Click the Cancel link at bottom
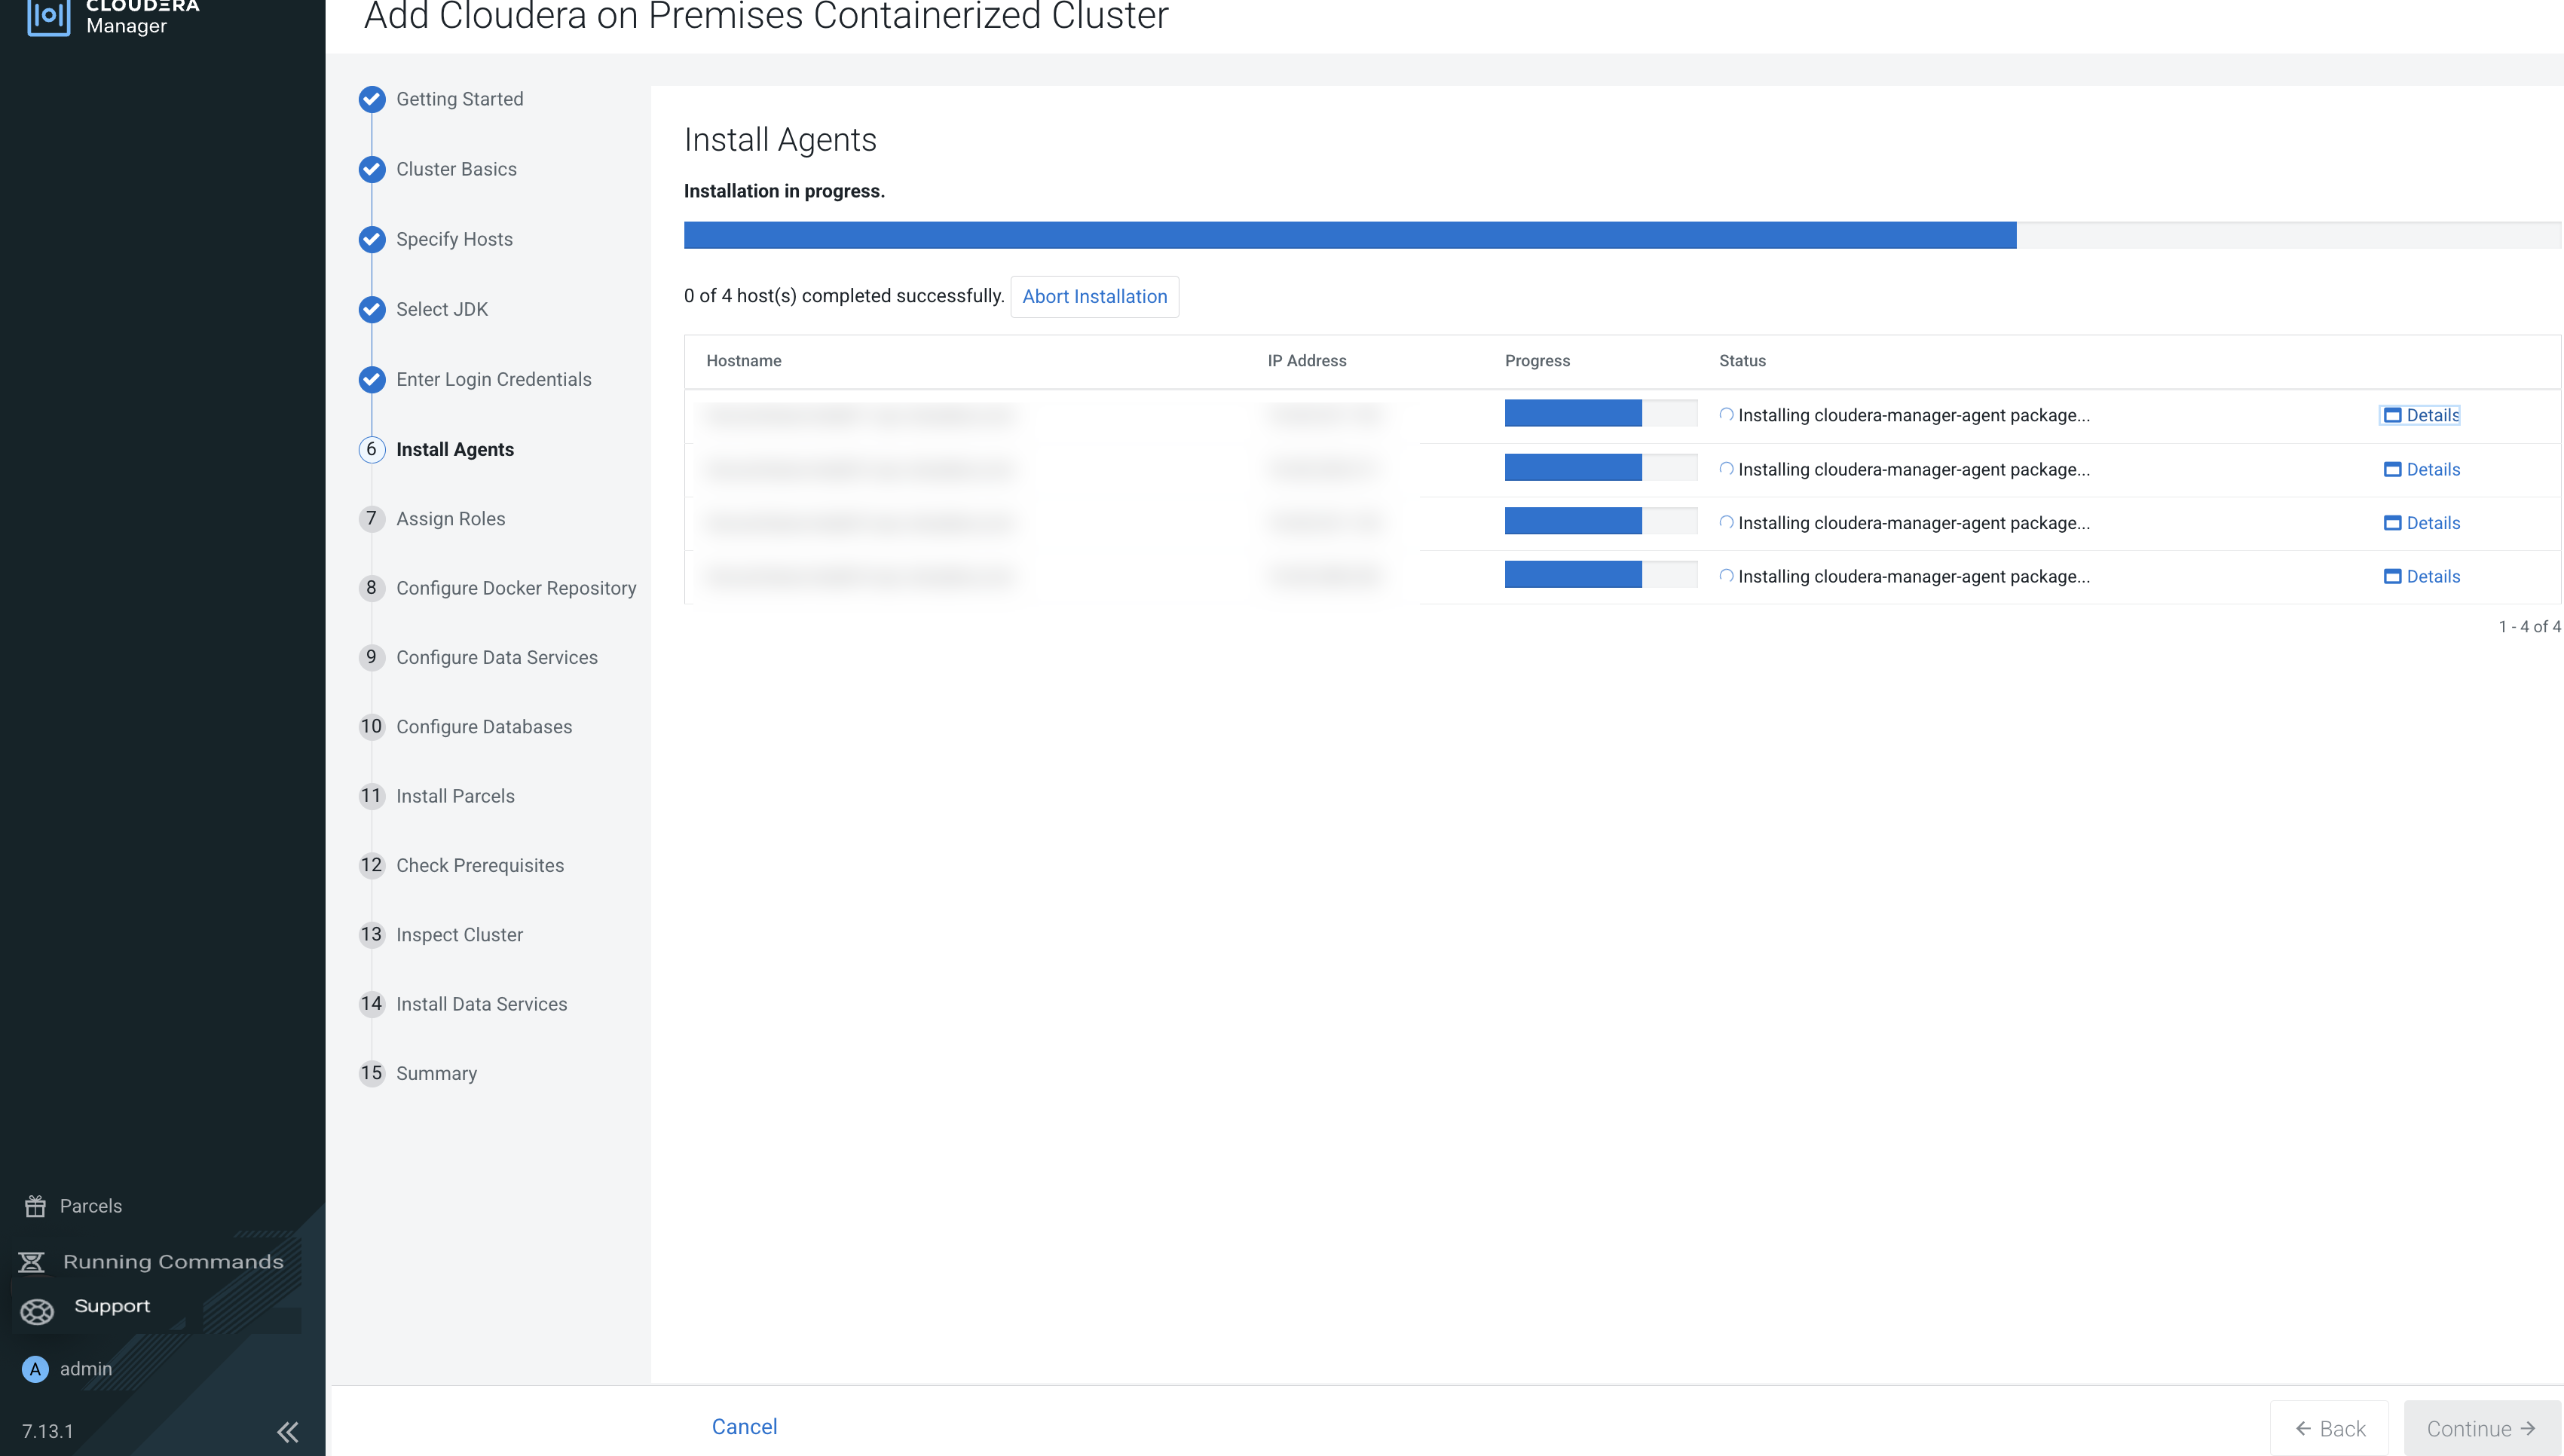The image size is (2564, 1456). (x=744, y=1427)
